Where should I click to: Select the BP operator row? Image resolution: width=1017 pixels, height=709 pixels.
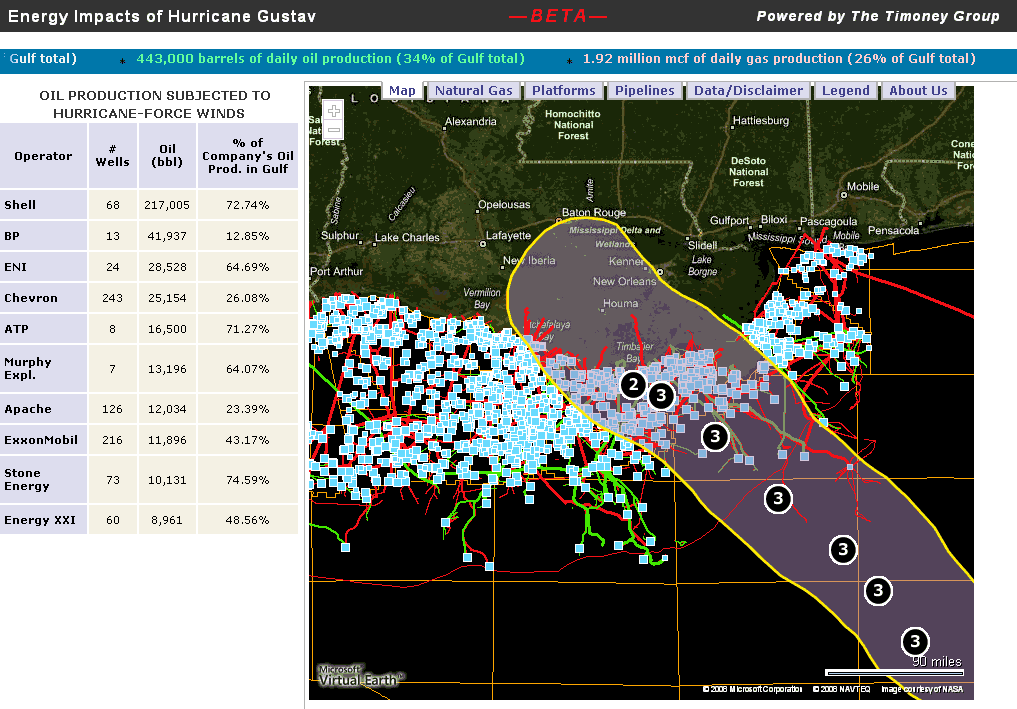[x=149, y=236]
